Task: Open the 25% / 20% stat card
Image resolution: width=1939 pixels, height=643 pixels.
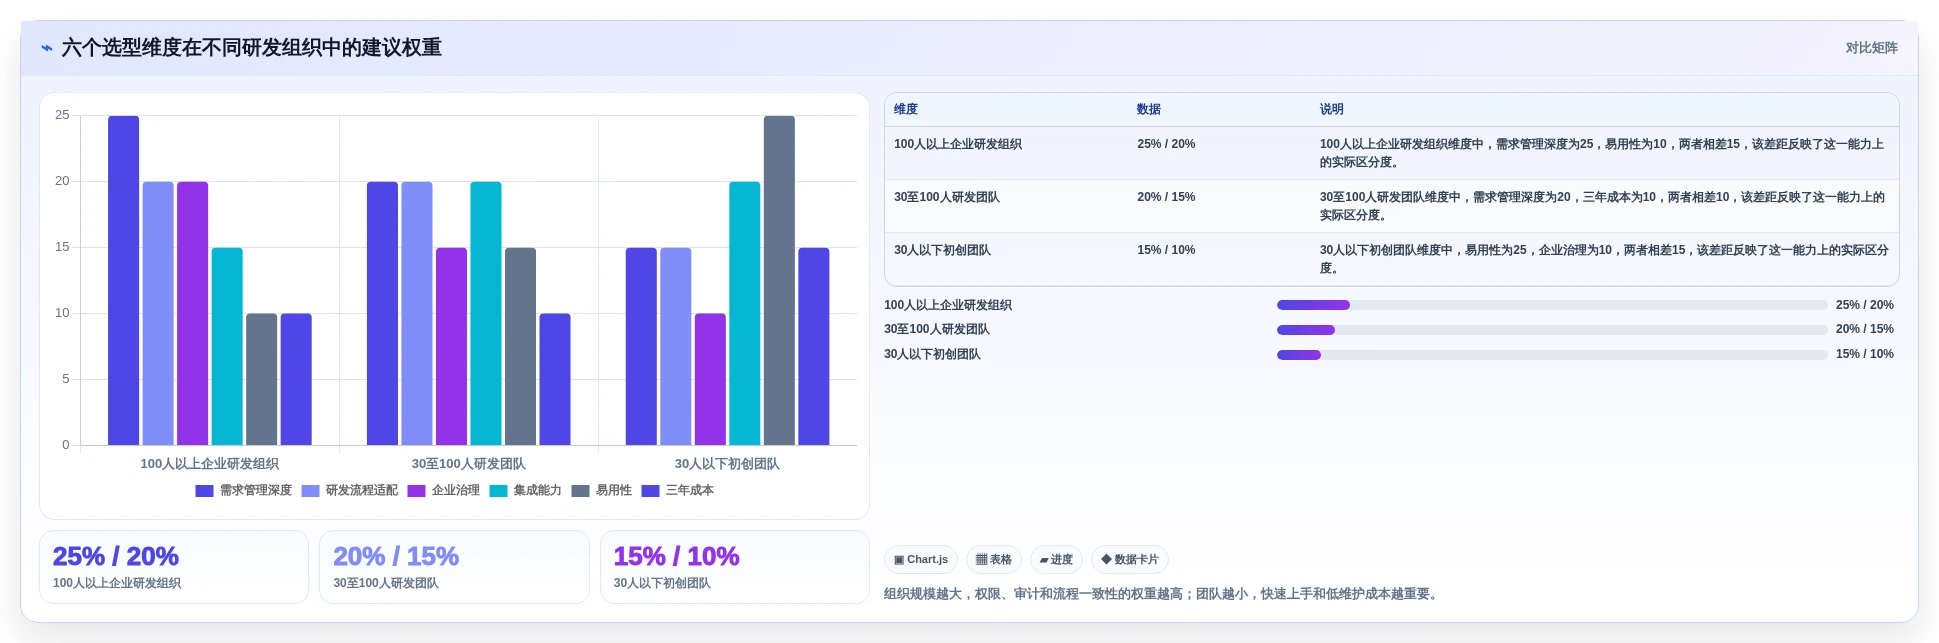Action: [x=174, y=567]
